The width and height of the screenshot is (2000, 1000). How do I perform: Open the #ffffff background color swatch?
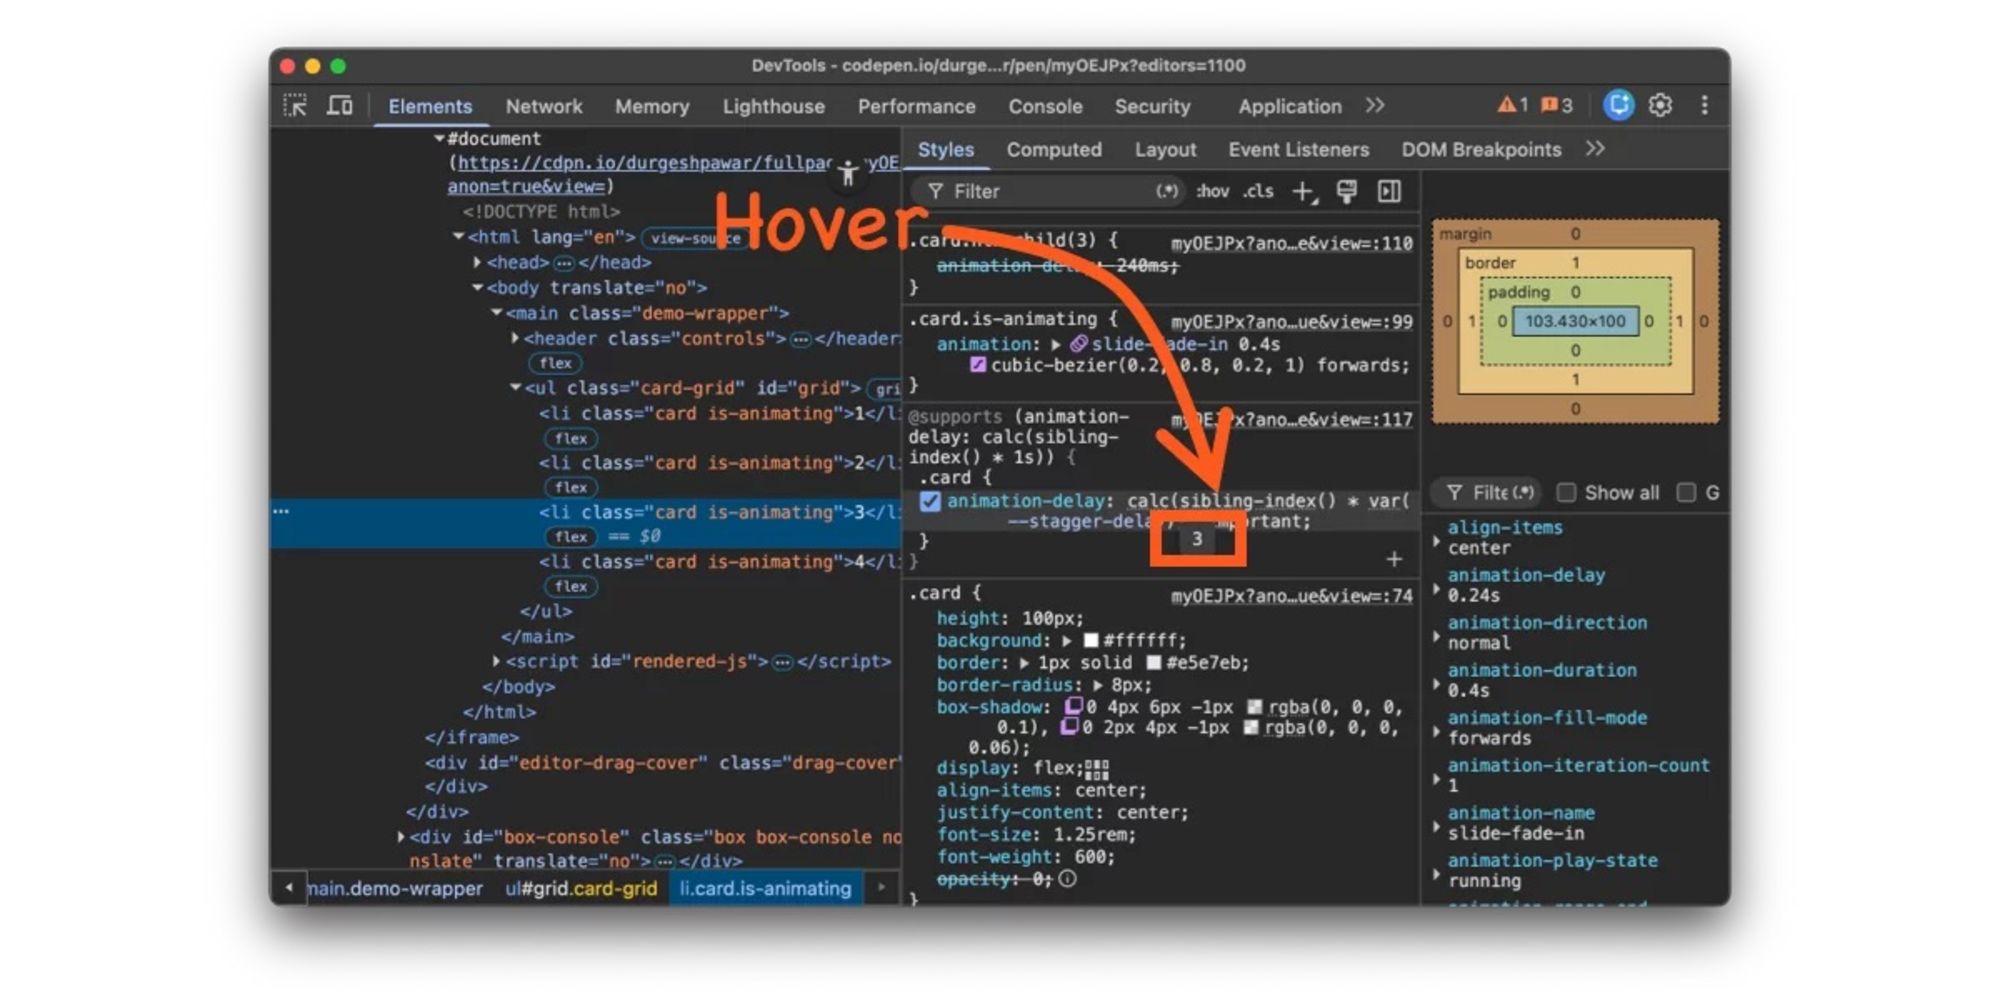click(1091, 641)
